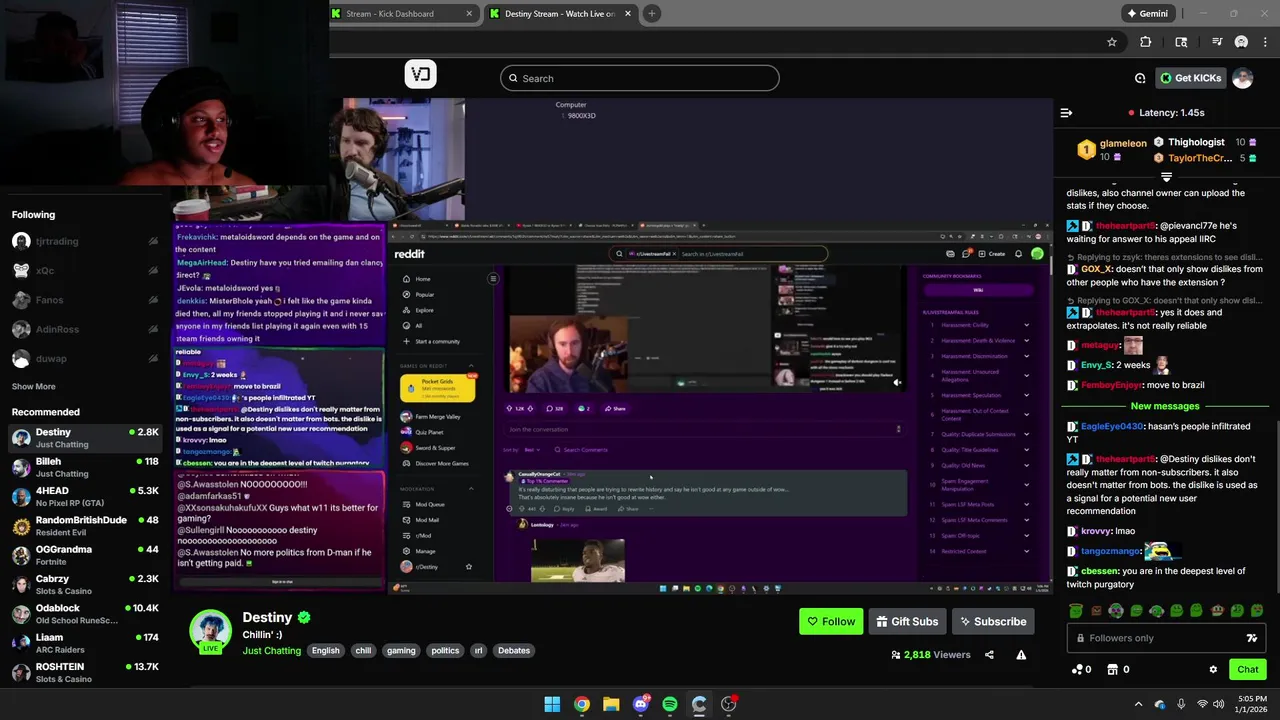The image size is (1280, 720).
Task: Toggle notifications bell for xQc
Action: coord(153,270)
